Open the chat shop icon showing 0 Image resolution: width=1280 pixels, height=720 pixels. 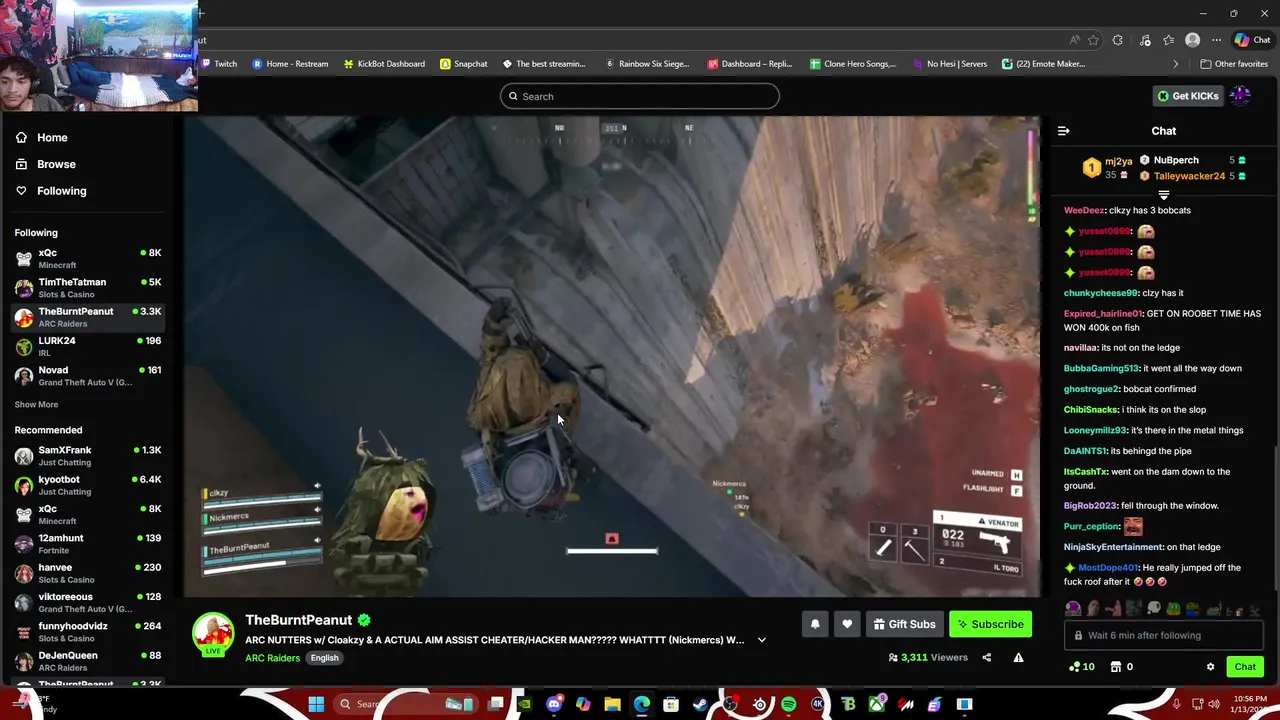point(1122,667)
